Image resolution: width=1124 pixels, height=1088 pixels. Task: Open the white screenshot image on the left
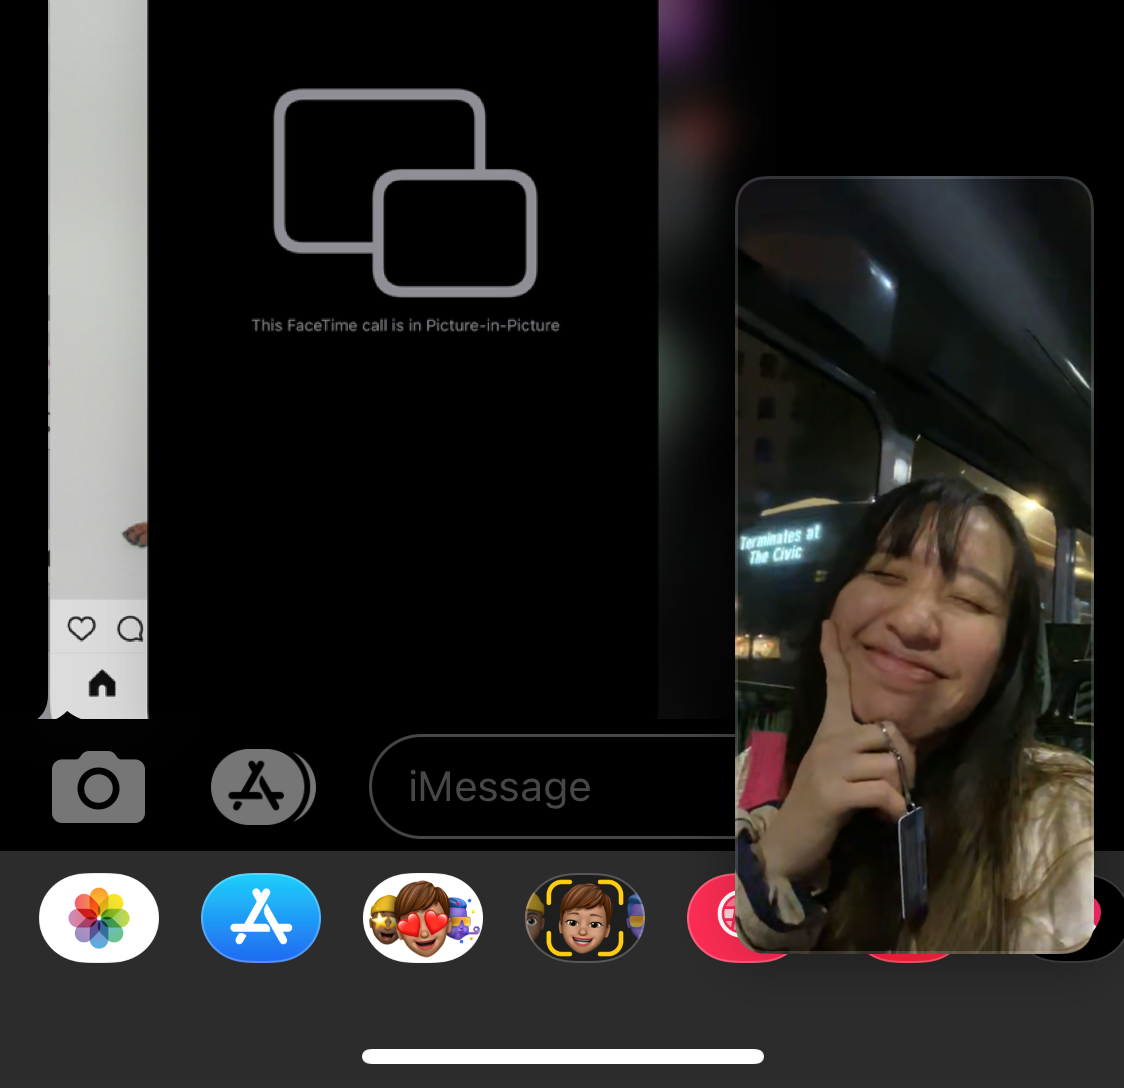(x=98, y=300)
